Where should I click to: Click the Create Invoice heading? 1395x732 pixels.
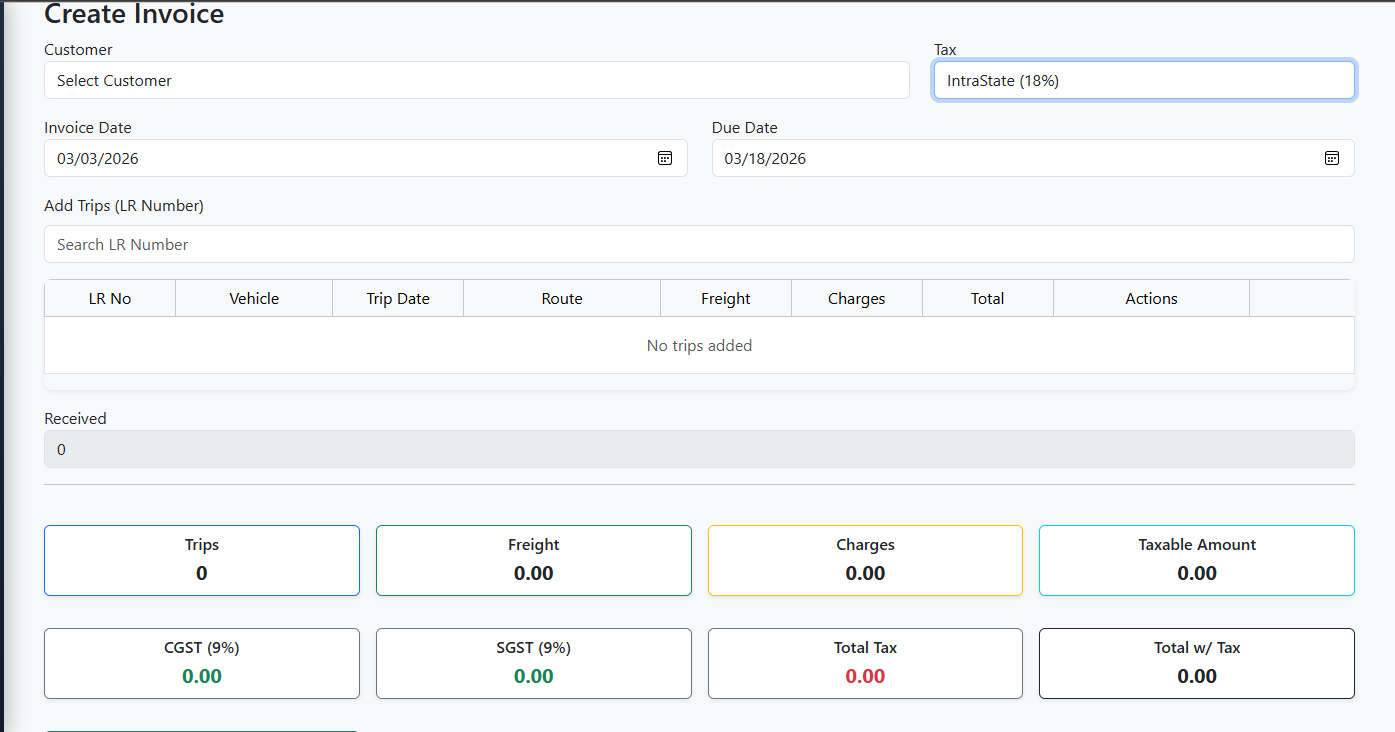pos(134,14)
